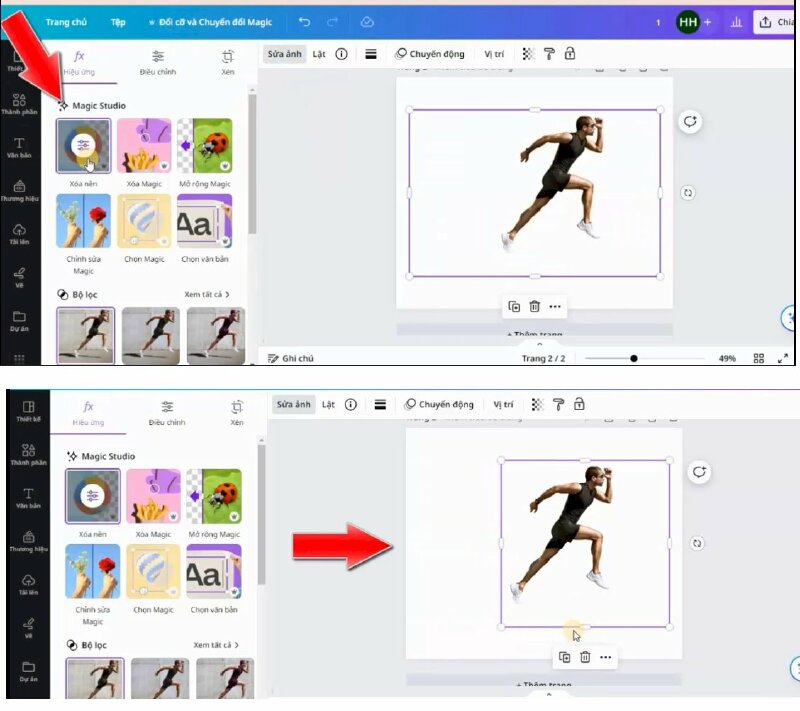The image size is (800, 711).
Task: Enter fullscreen using the bottom-right arrows icon
Action: (783, 358)
